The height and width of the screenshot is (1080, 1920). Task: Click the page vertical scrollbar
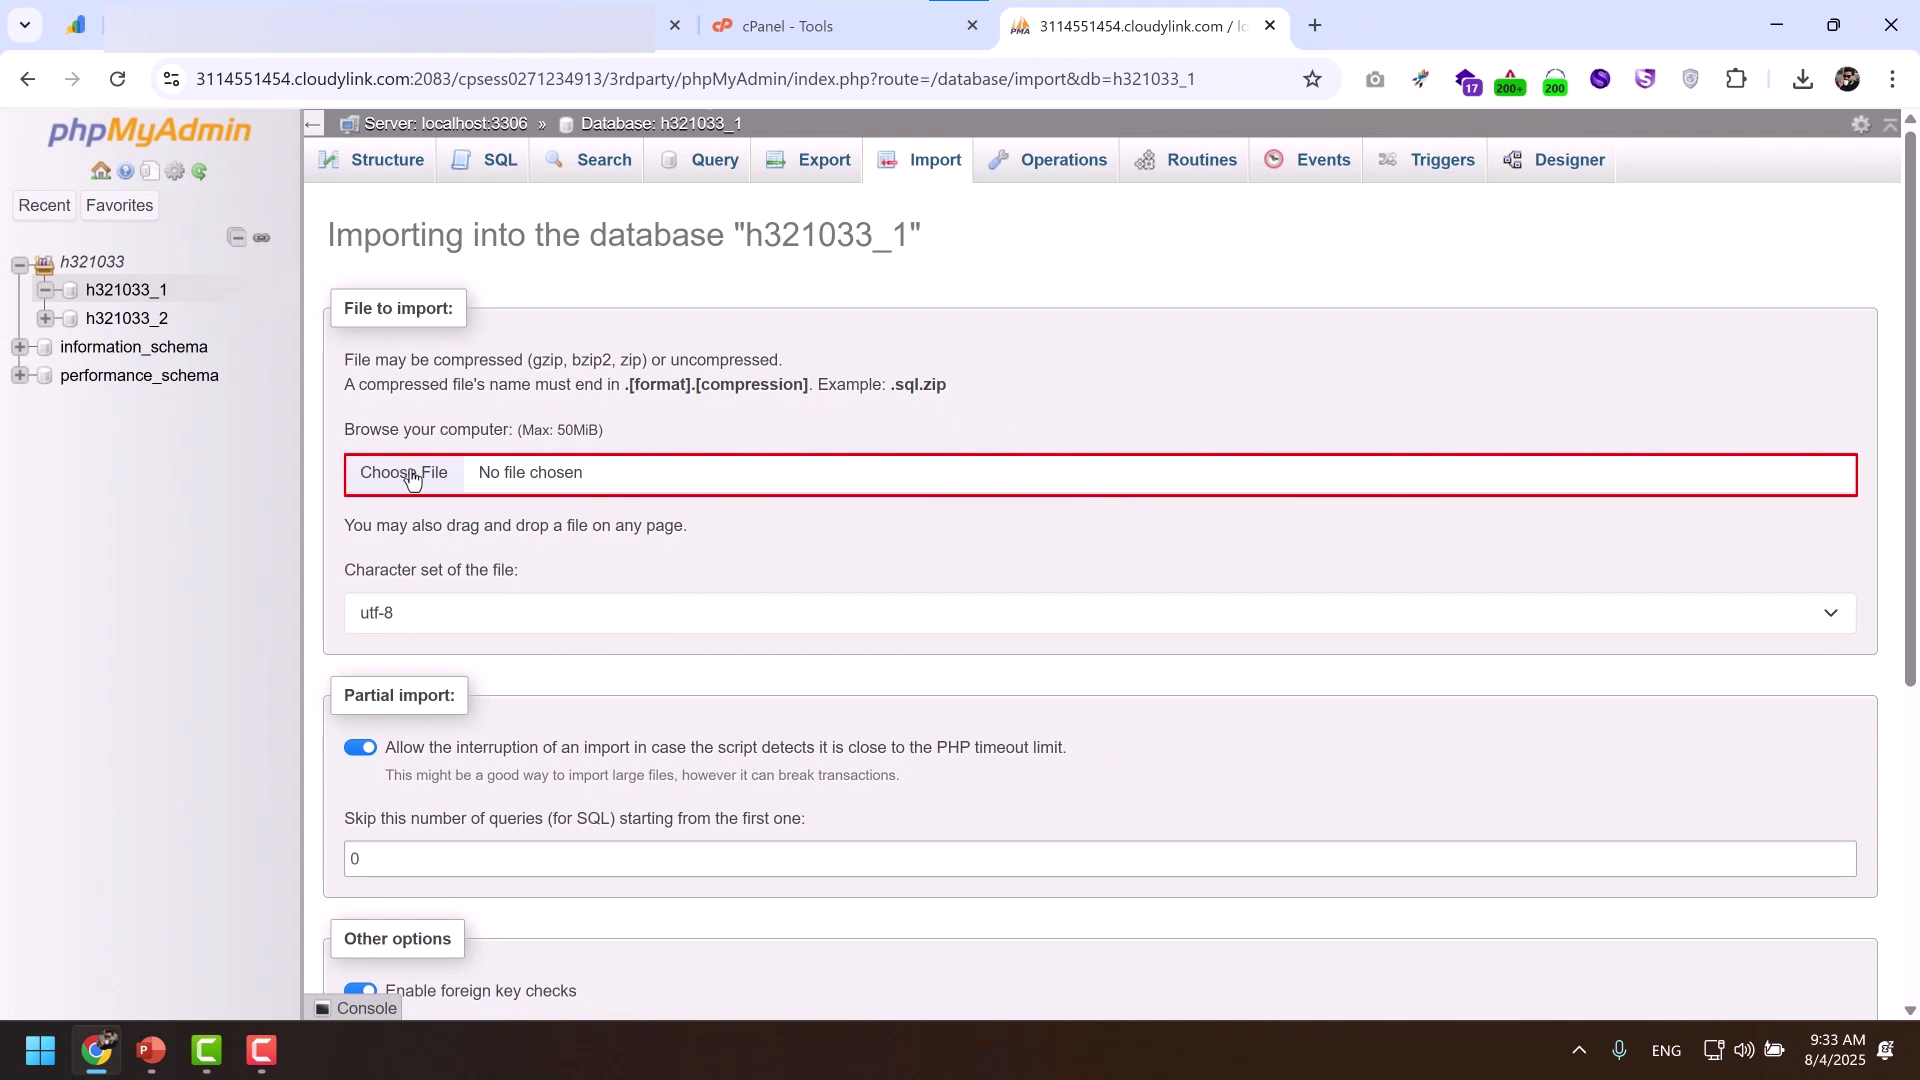[x=1910, y=409]
